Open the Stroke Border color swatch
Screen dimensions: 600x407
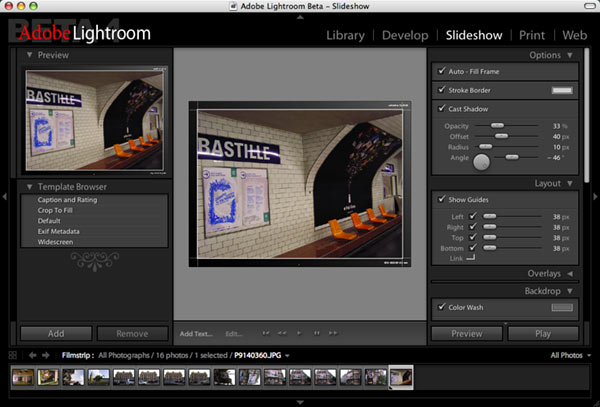562,90
